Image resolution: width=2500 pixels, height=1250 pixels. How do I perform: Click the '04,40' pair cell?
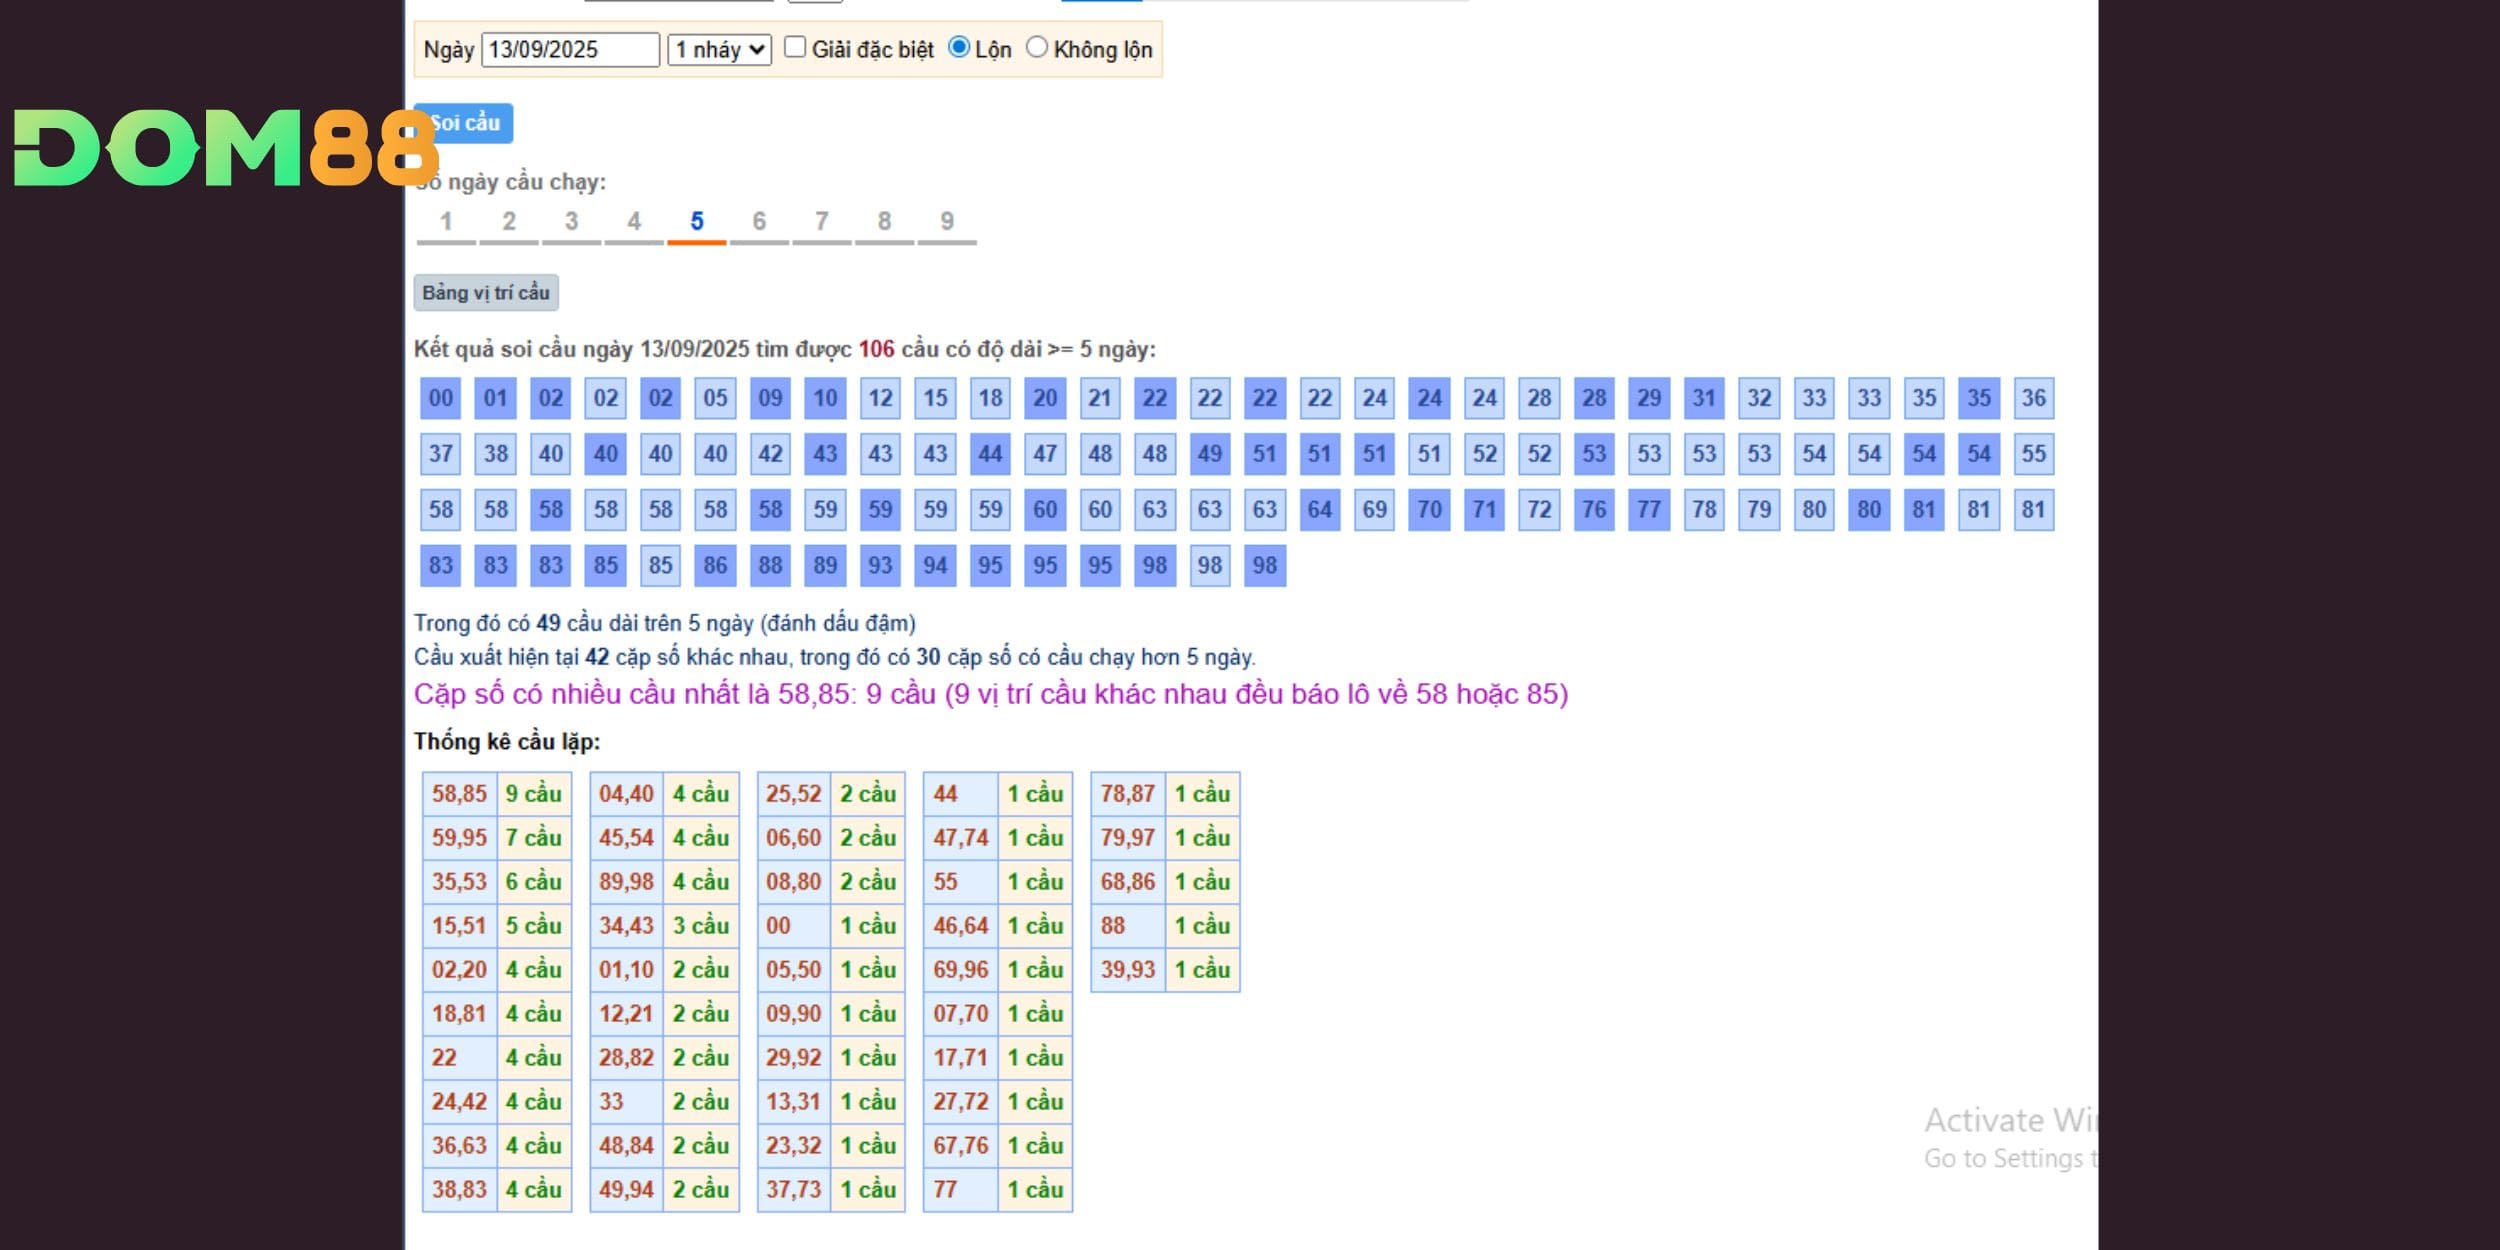click(x=627, y=794)
